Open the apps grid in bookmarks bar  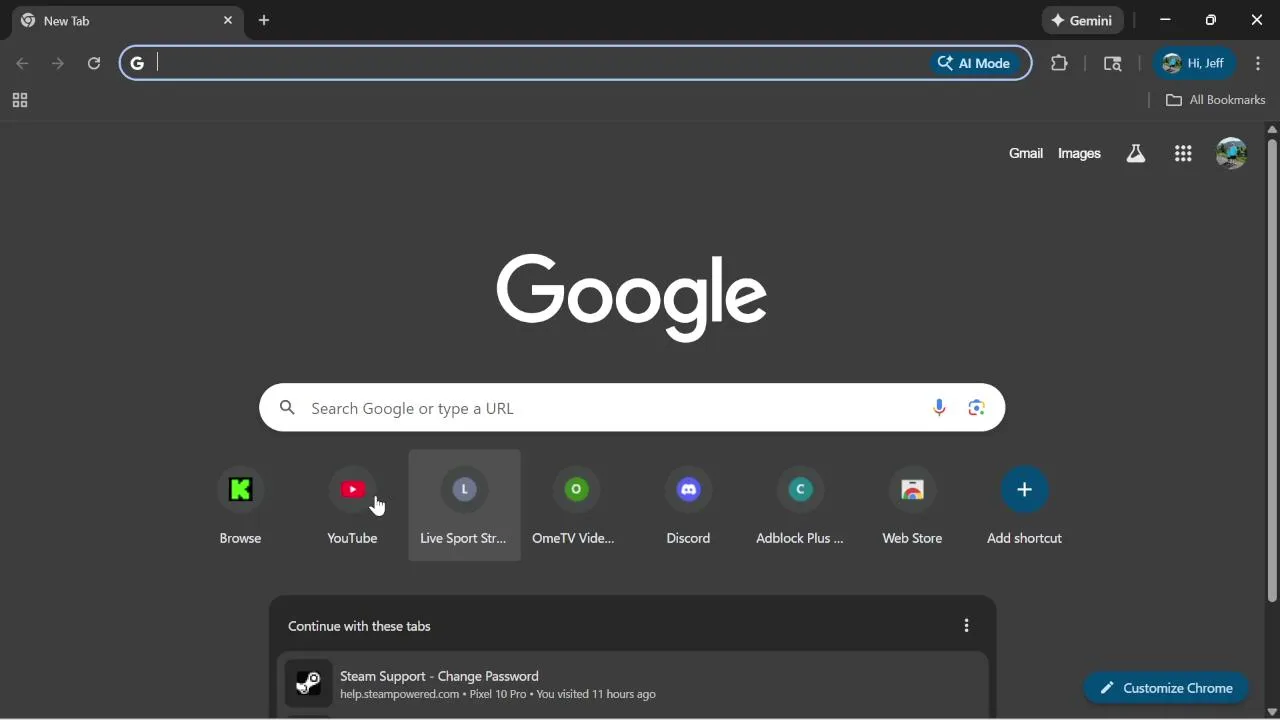(x=20, y=100)
